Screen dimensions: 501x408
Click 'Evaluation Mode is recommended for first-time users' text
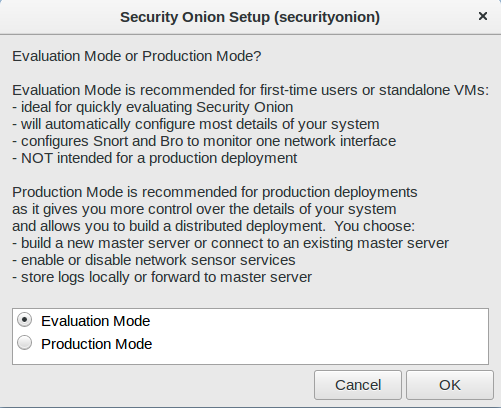coord(251,90)
